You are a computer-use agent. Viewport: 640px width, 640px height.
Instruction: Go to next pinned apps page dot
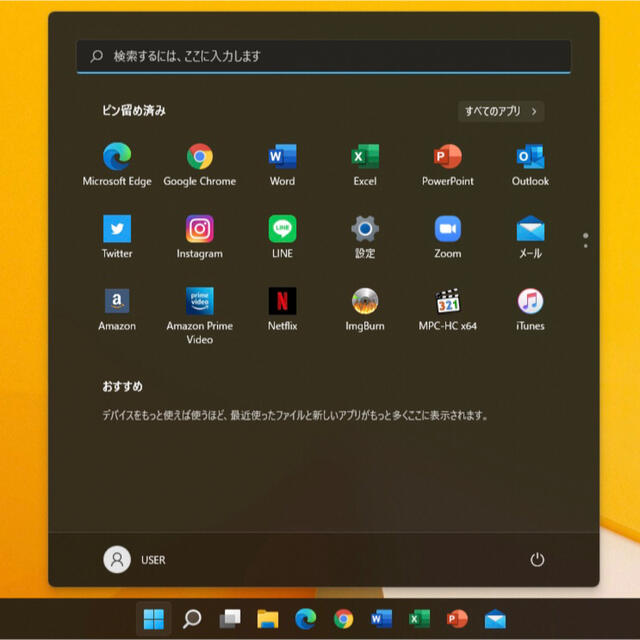coord(586,246)
